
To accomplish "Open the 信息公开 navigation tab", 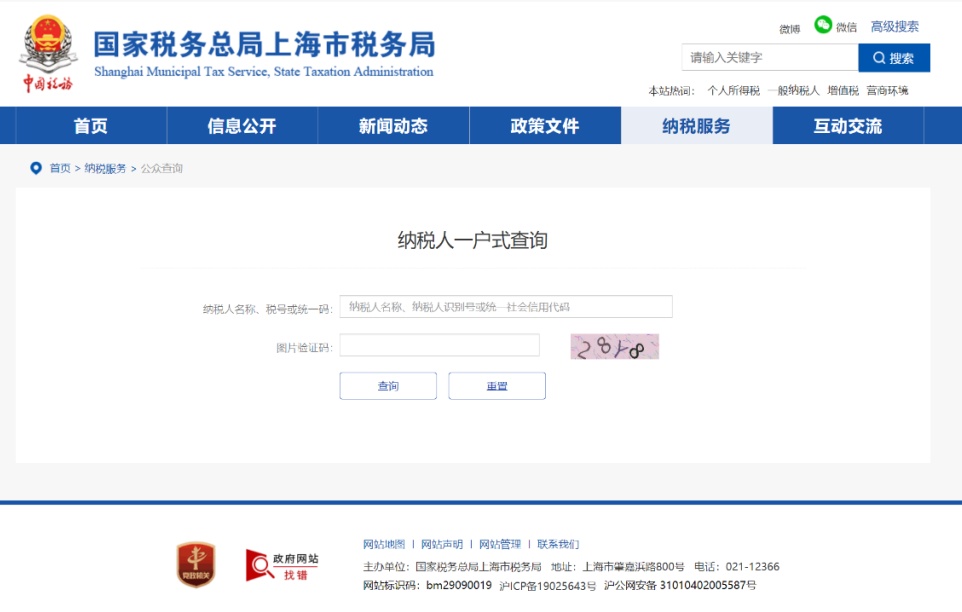I will [242, 126].
